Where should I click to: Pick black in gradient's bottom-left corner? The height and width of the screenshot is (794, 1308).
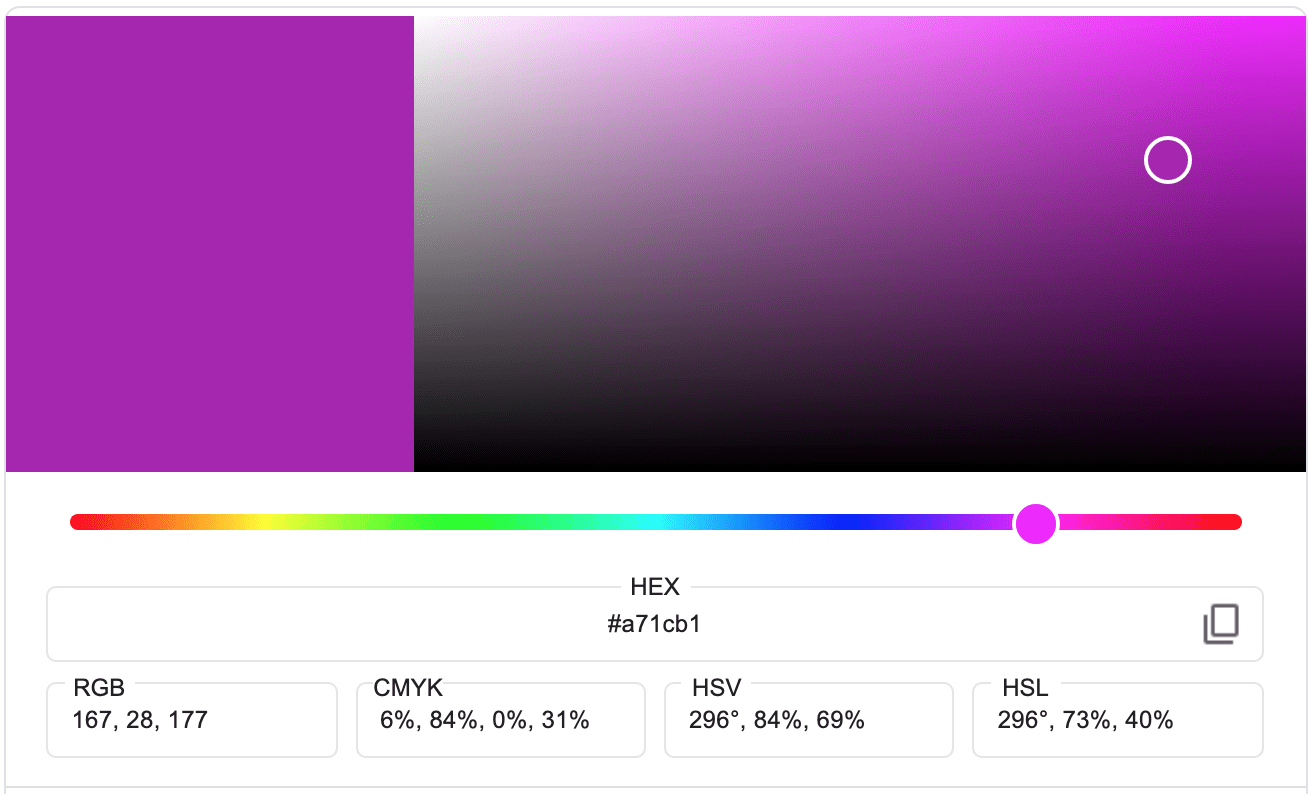click(x=417, y=468)
